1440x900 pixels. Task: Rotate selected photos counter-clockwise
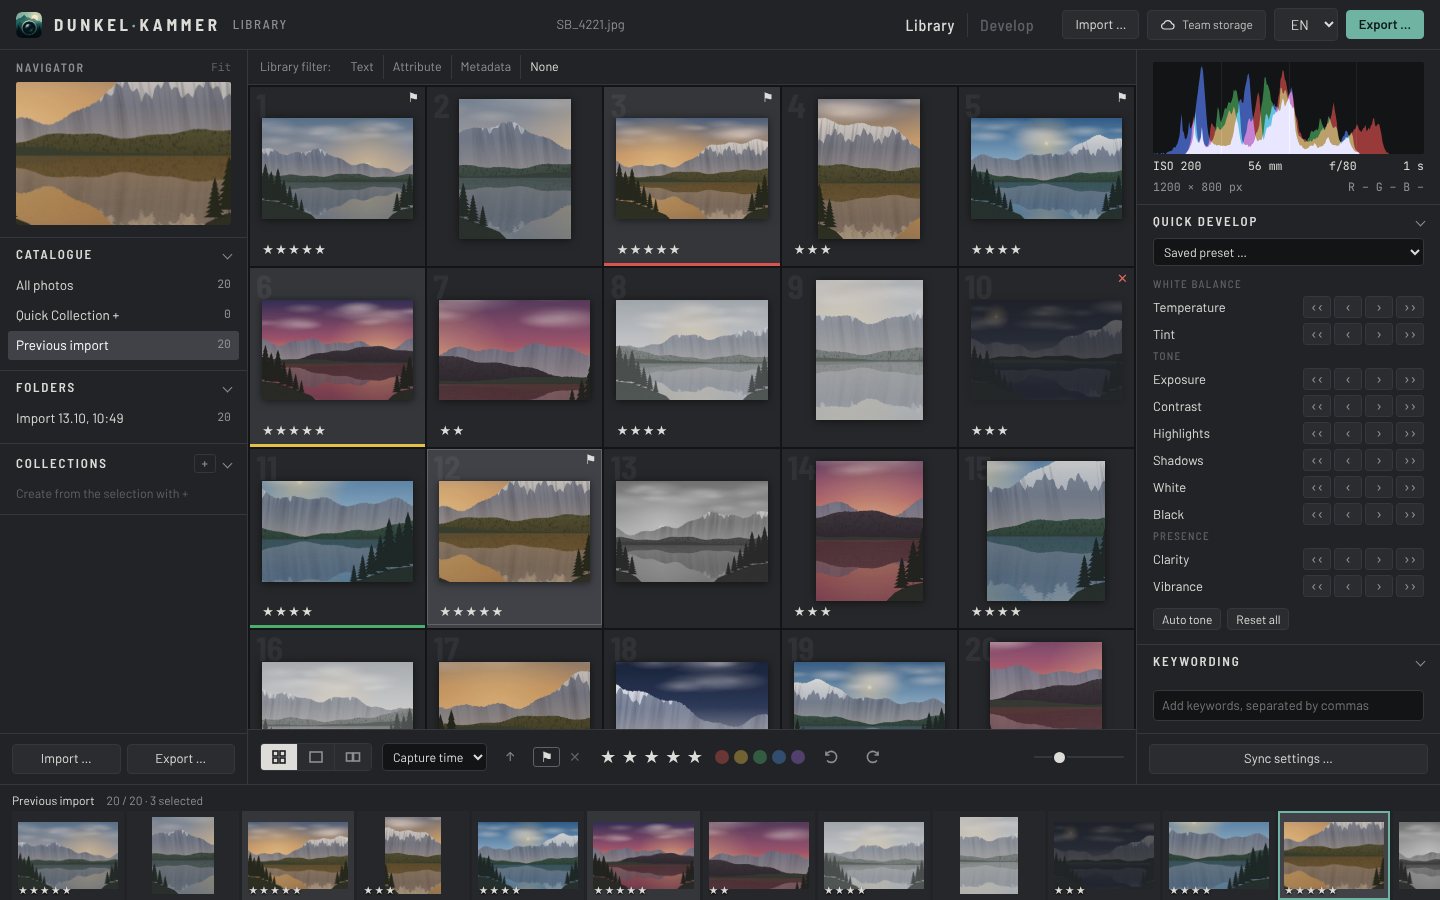coord(831,757)
